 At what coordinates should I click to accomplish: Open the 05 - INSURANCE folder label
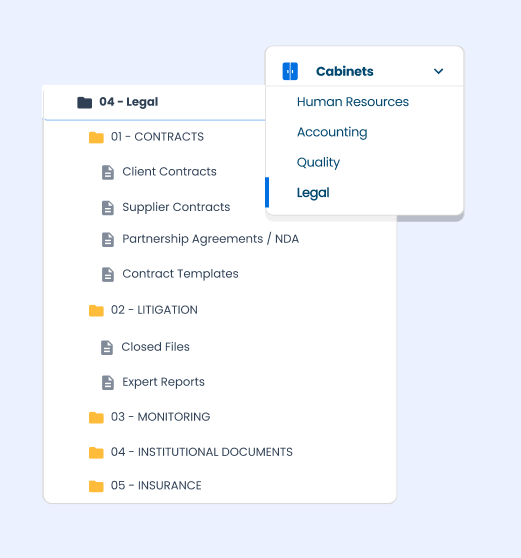[156, 485]
